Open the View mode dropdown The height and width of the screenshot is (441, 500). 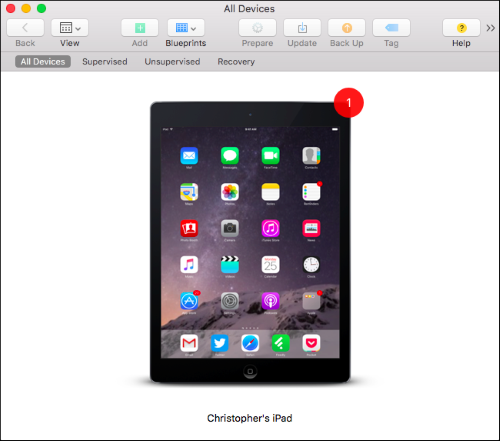(x=70, y=28)
